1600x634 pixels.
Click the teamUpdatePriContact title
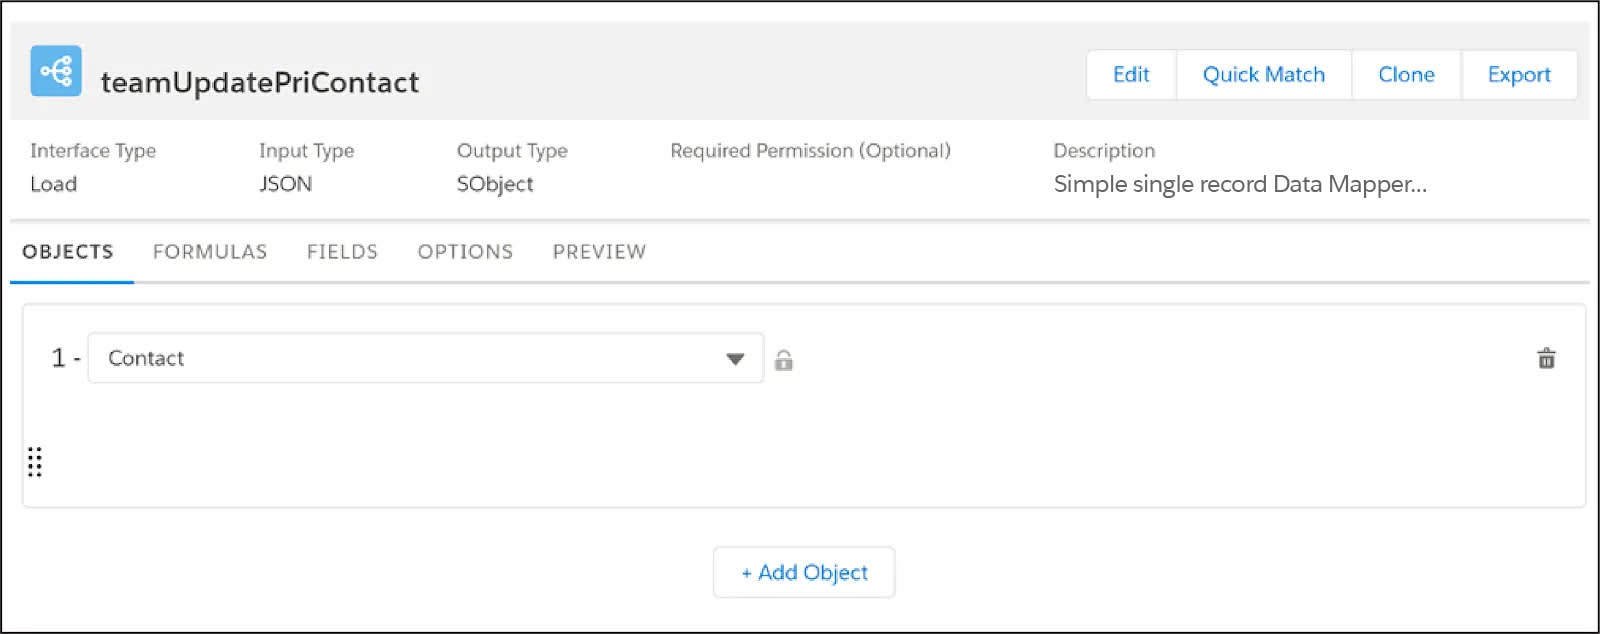(x=260, y=82)
